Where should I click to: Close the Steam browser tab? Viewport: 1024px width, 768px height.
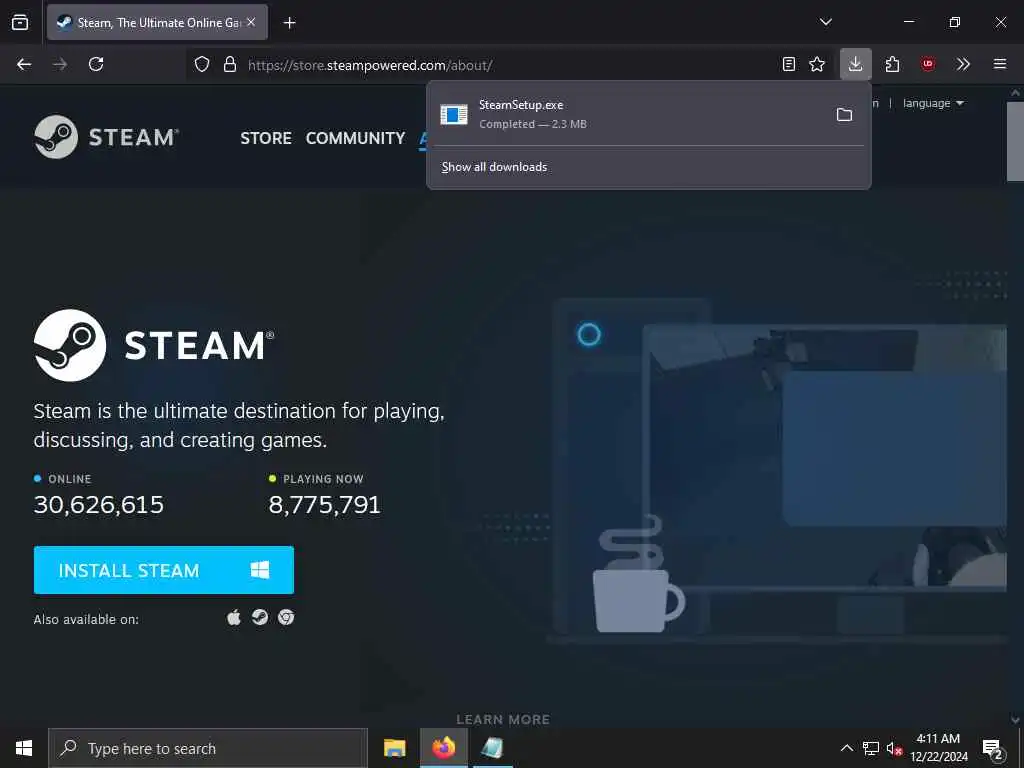251,22
